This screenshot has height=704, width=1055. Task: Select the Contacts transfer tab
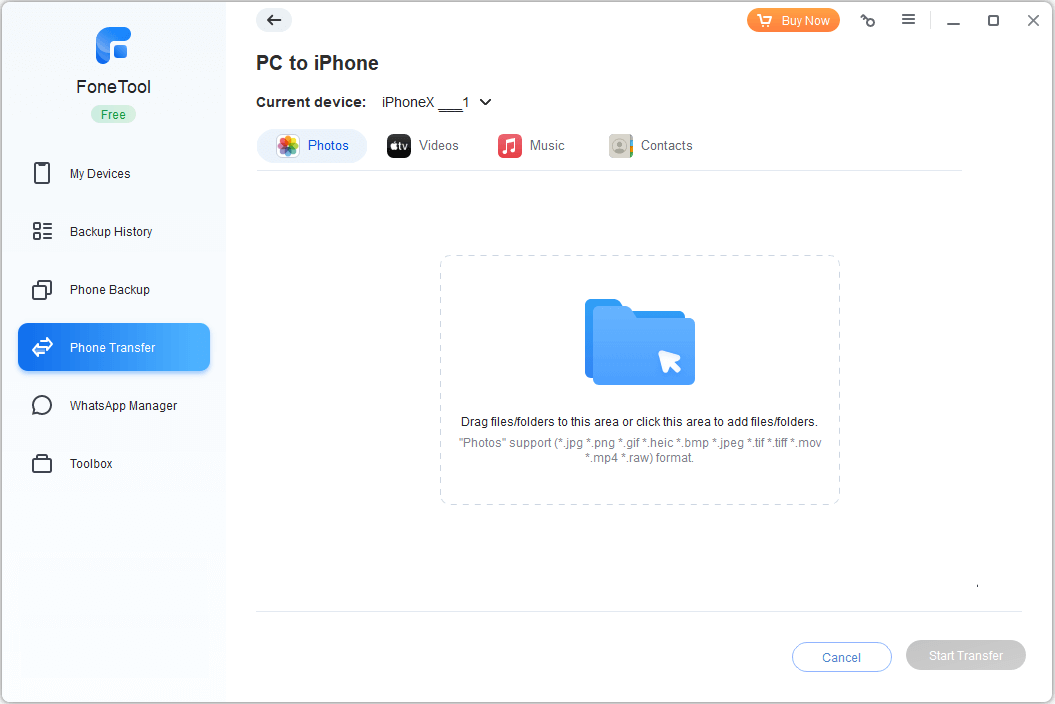[x=650, y=145]
